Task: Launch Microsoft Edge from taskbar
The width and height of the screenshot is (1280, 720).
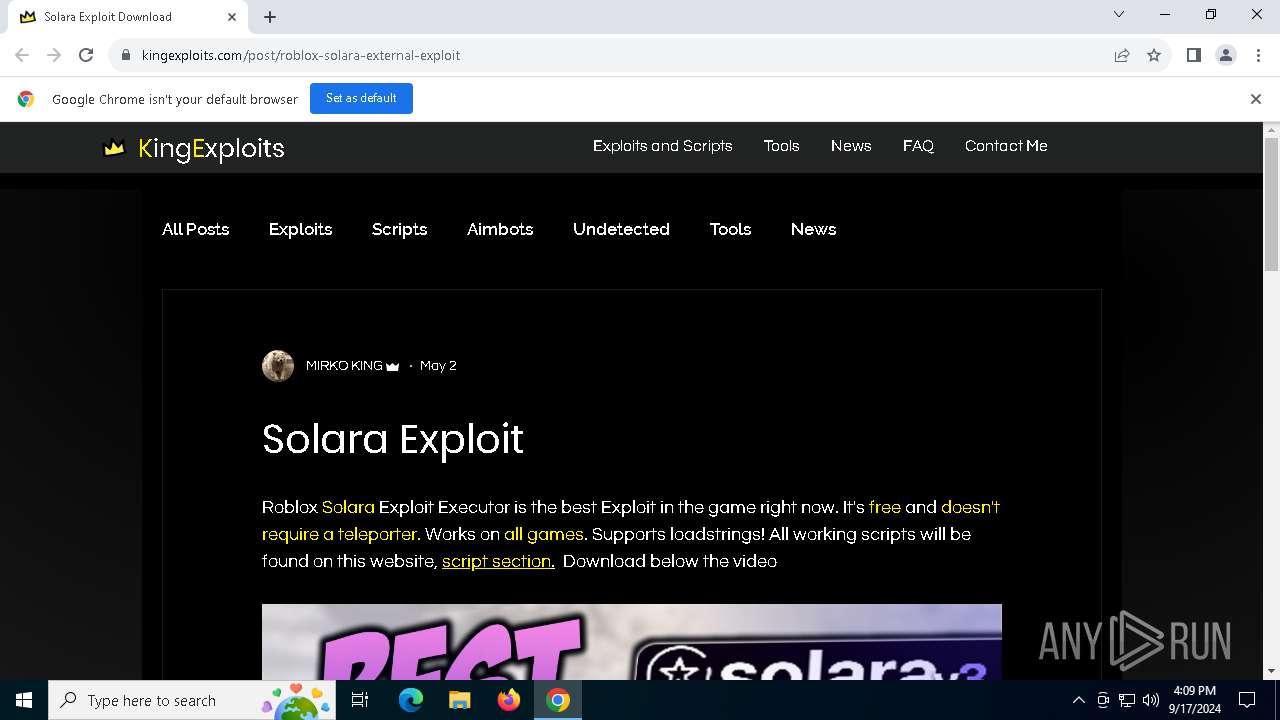Action: coord(411,700)
